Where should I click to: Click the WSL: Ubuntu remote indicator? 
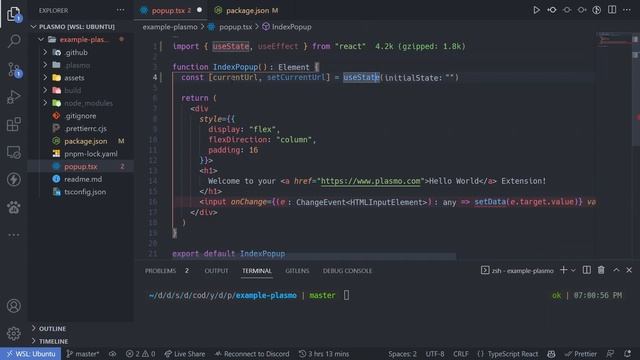[x=31, y=353]
